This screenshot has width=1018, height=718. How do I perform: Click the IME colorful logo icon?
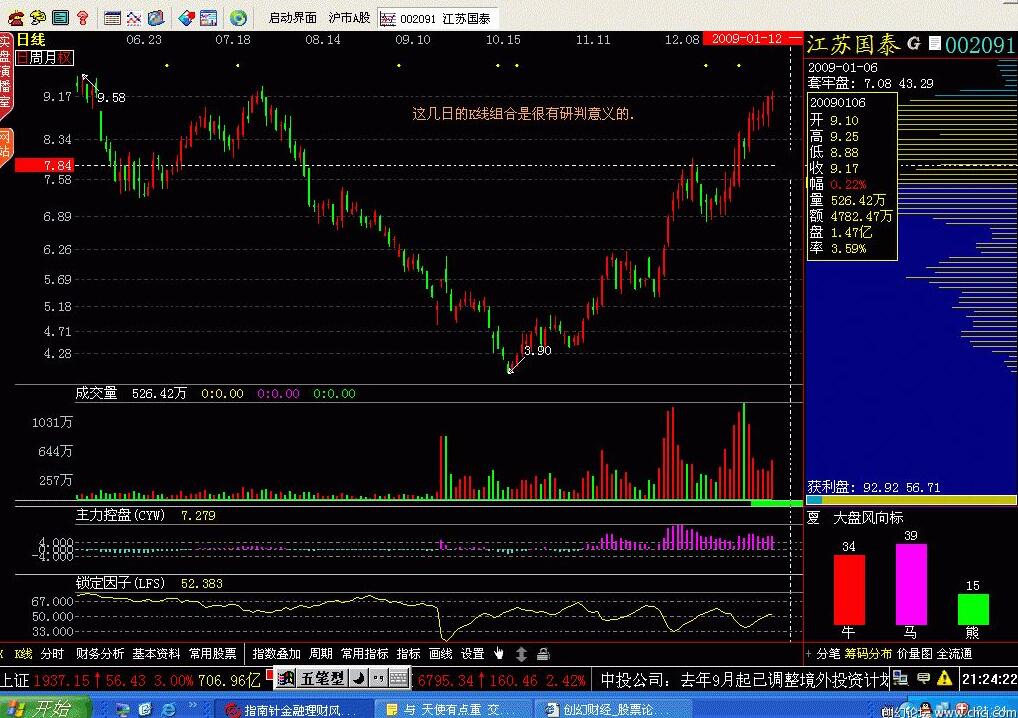tap(285, 679)
